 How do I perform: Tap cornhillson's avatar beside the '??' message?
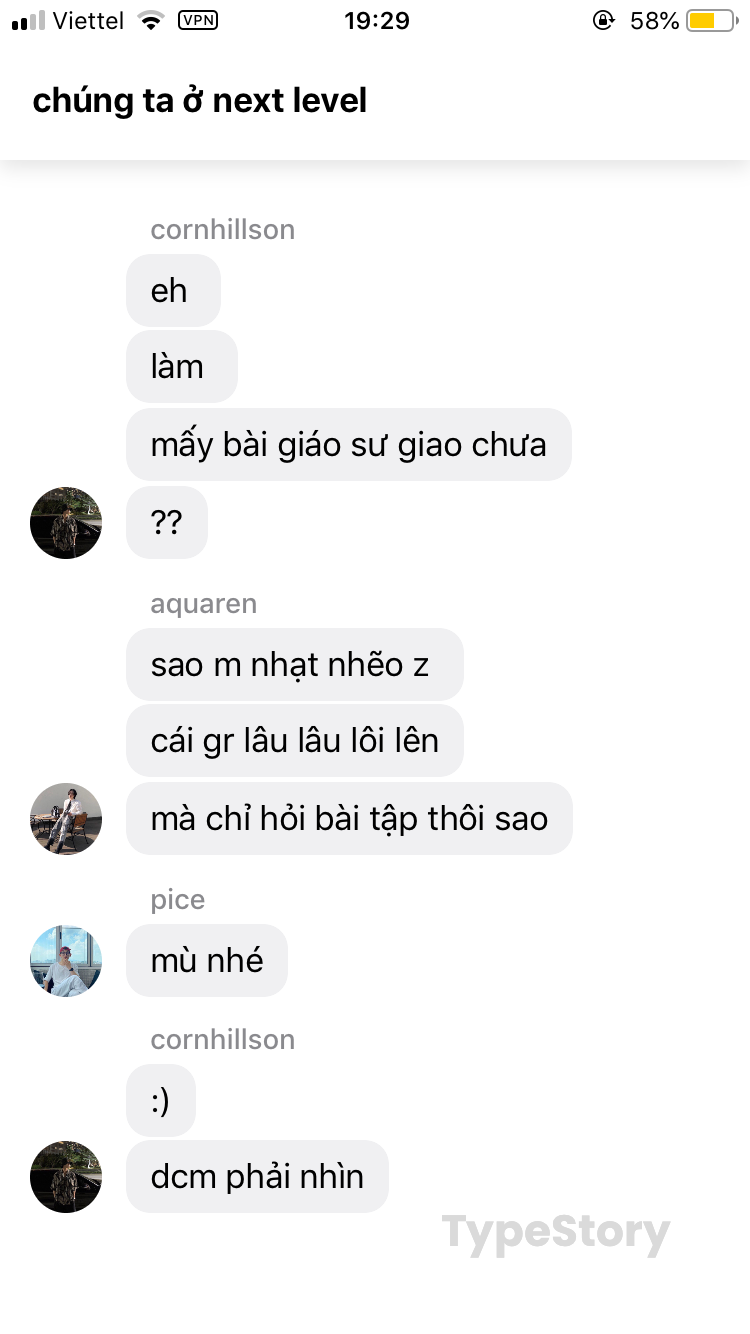pos(66,523)
